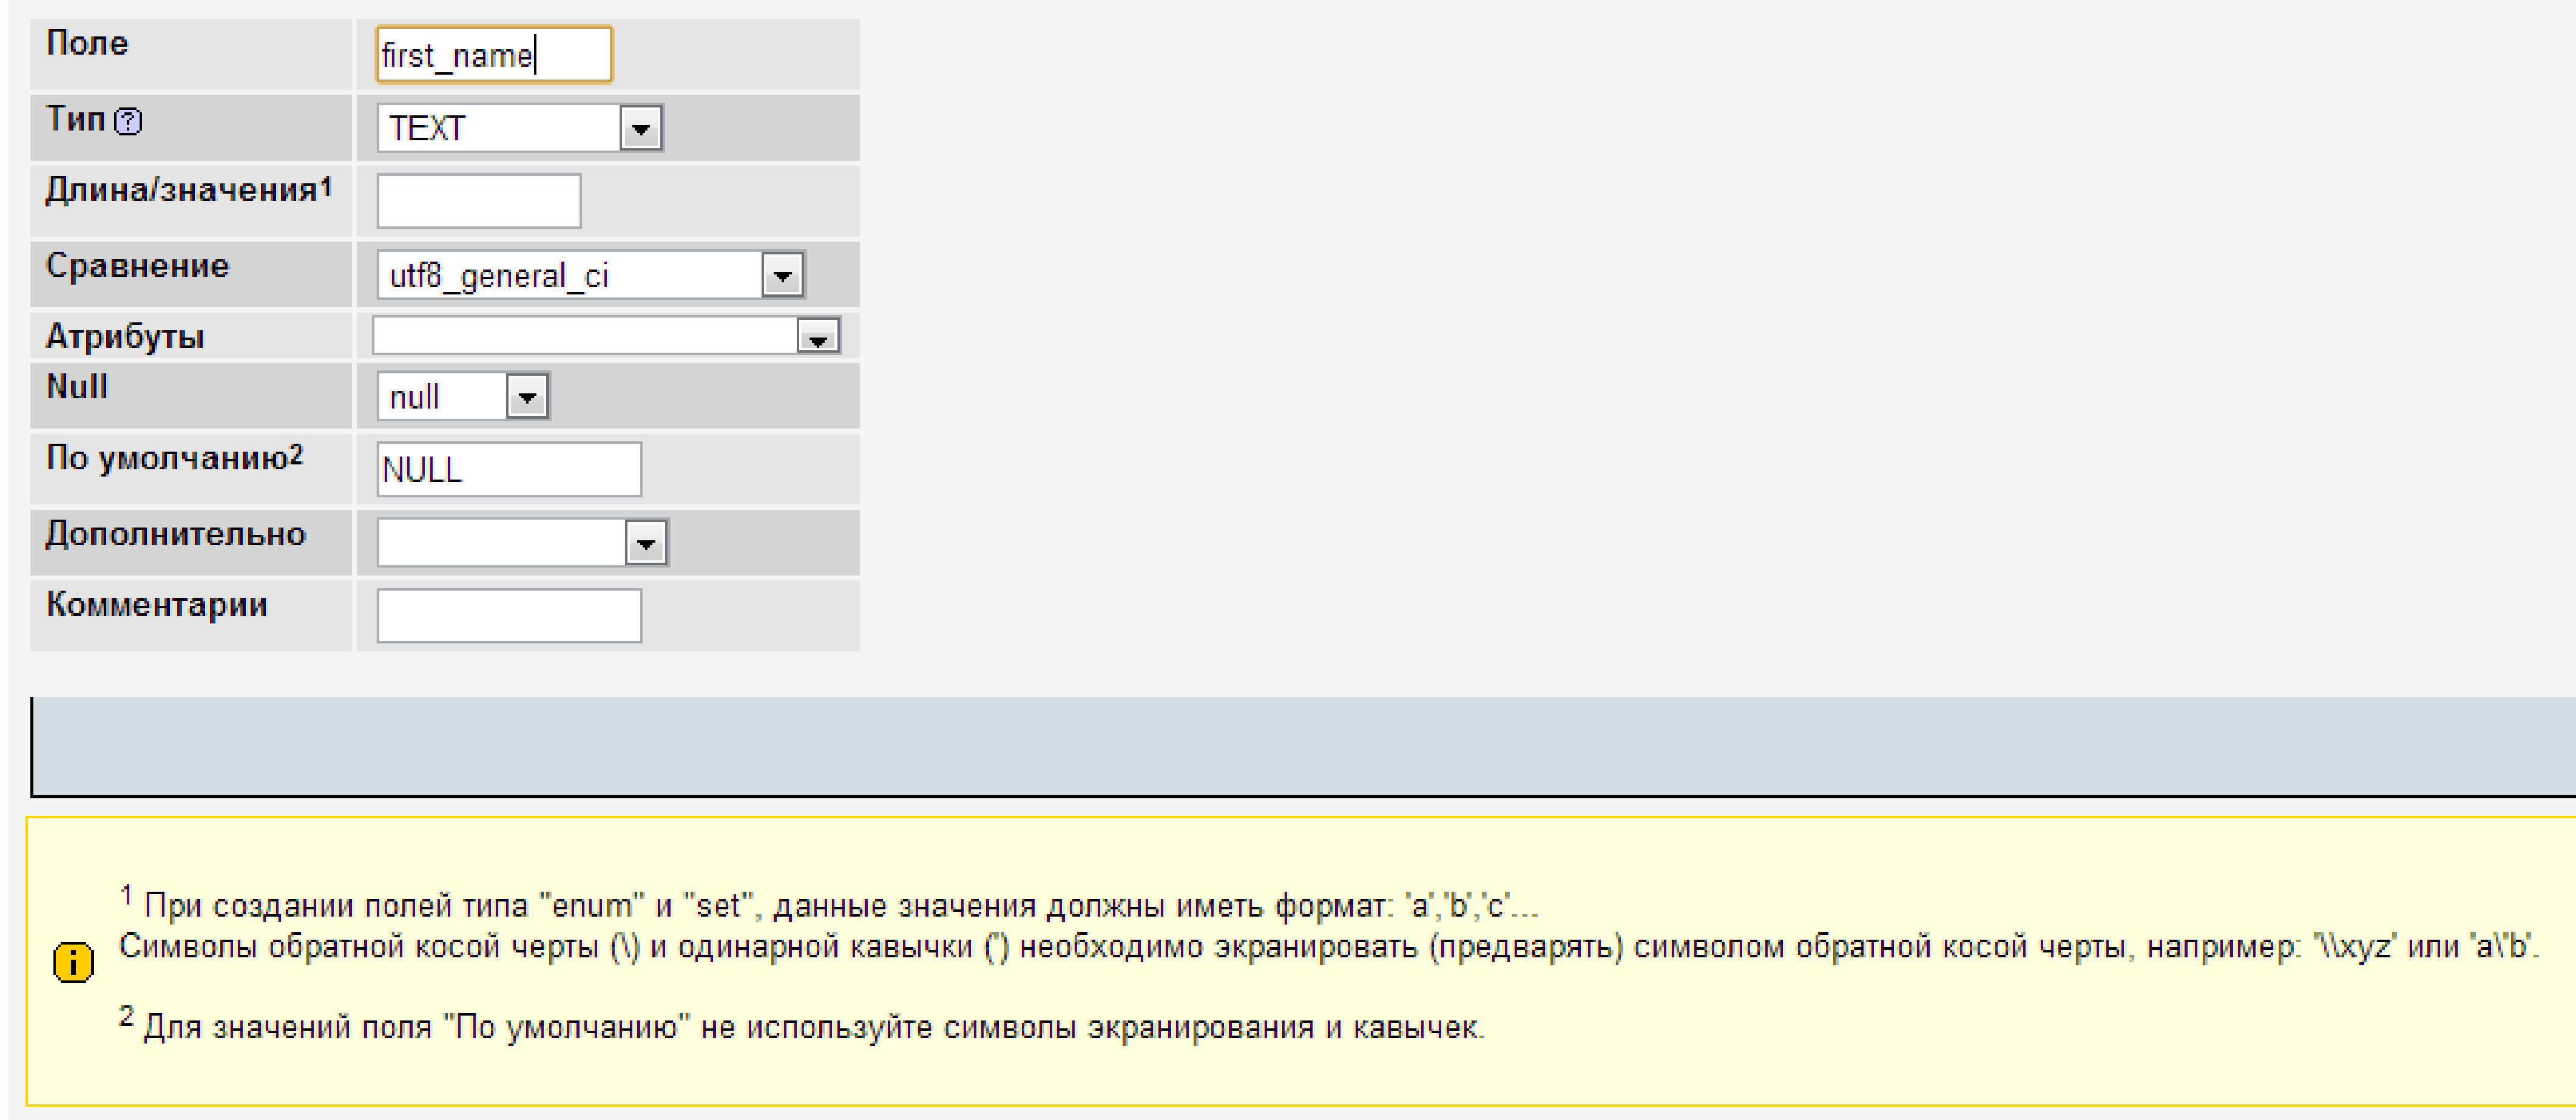This screenshot has width=2576, height=1120.
Task: Click the help icon next to Тип
Action: (x=128, y=122)
